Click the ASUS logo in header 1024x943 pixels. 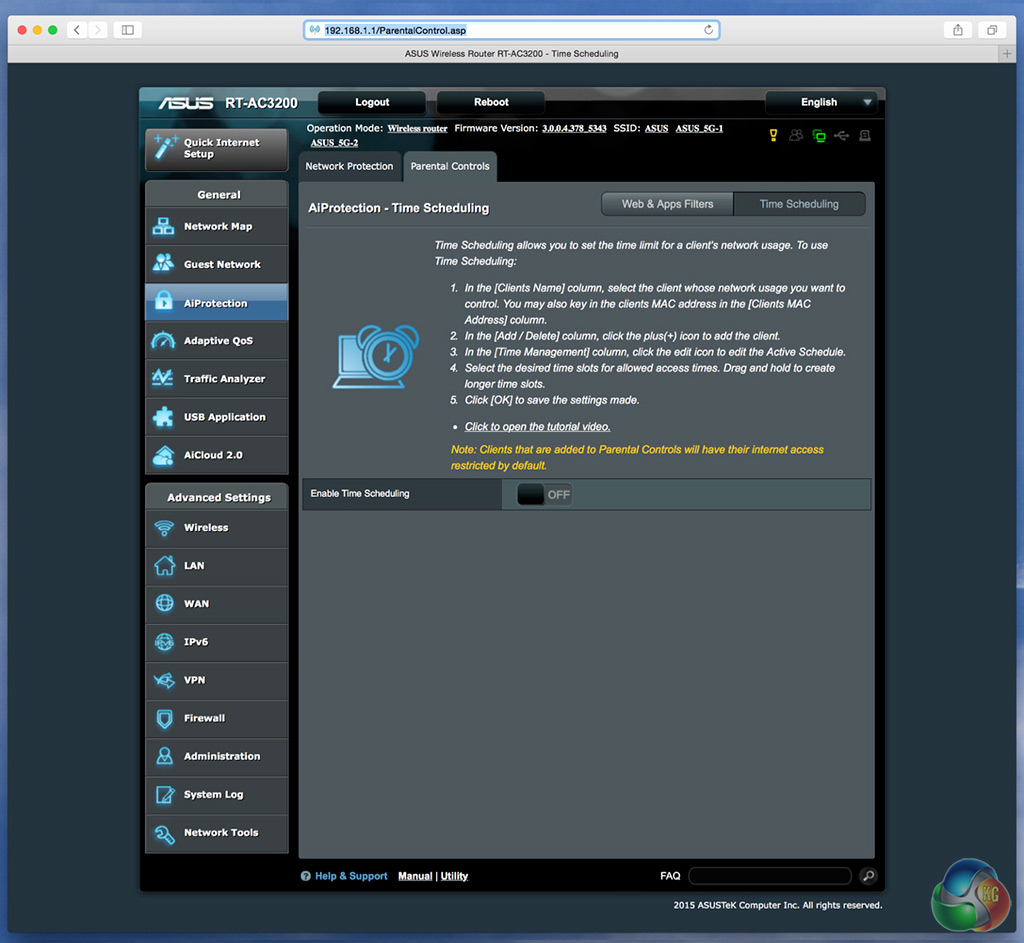[186, 103]
